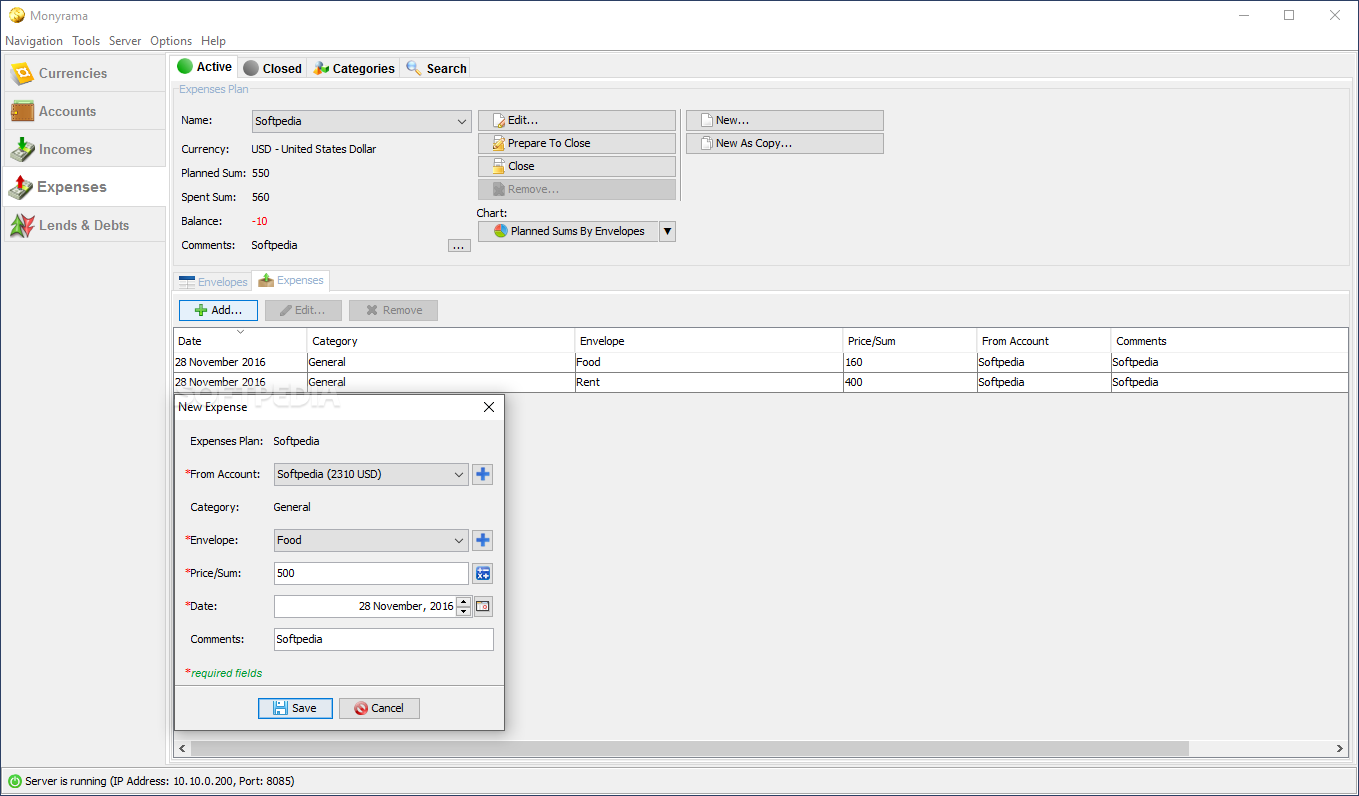The image size is (1359, 796).
Task: Click the Close plan button
Action: coord(577,166)
